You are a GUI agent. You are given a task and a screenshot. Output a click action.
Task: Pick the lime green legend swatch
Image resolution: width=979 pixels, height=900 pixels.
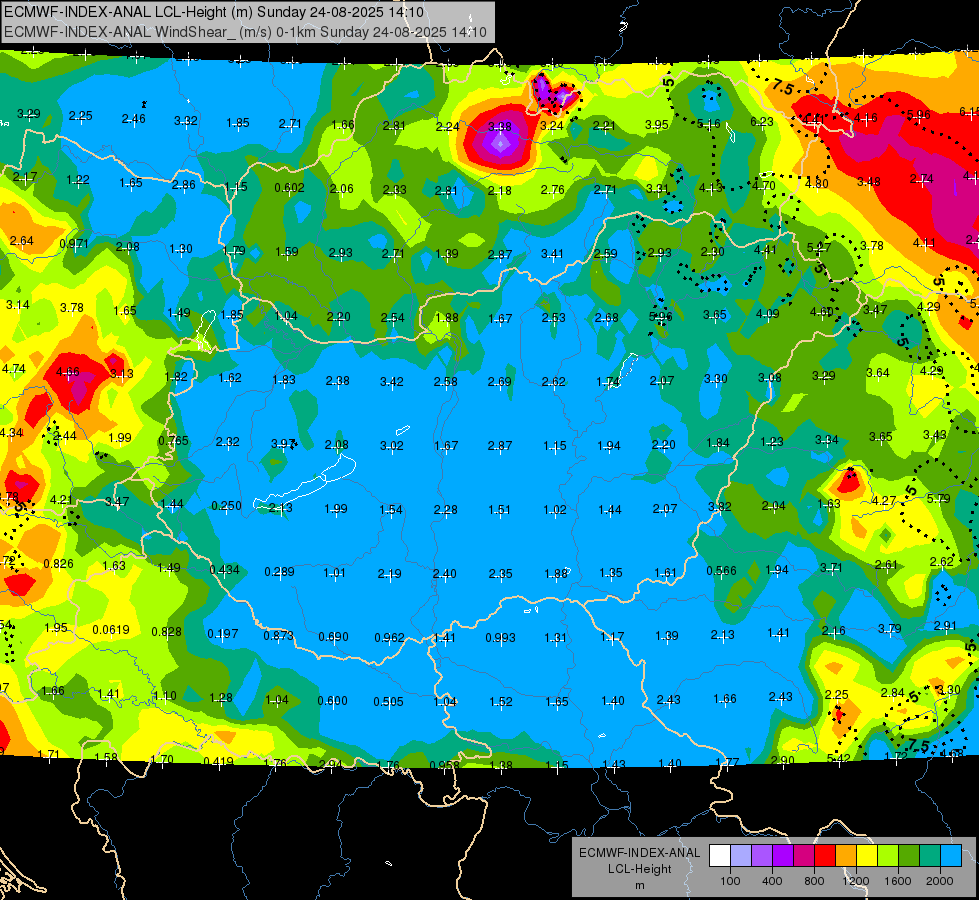click(888, 855)
